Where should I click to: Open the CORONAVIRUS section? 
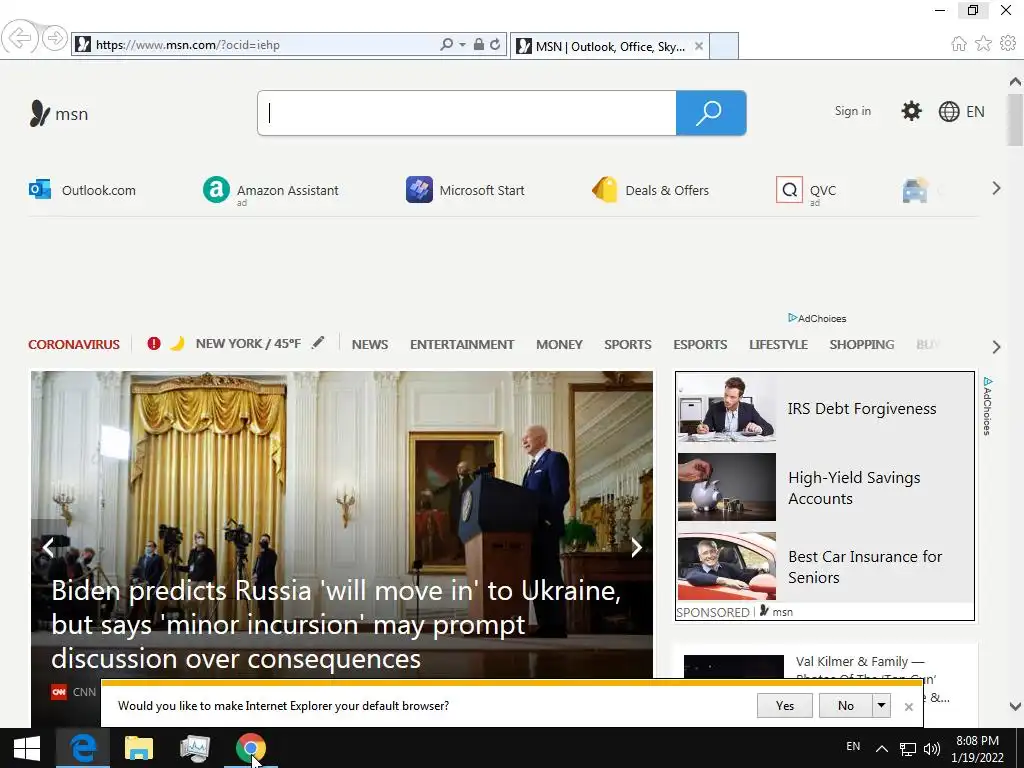(x=74, y=344)
